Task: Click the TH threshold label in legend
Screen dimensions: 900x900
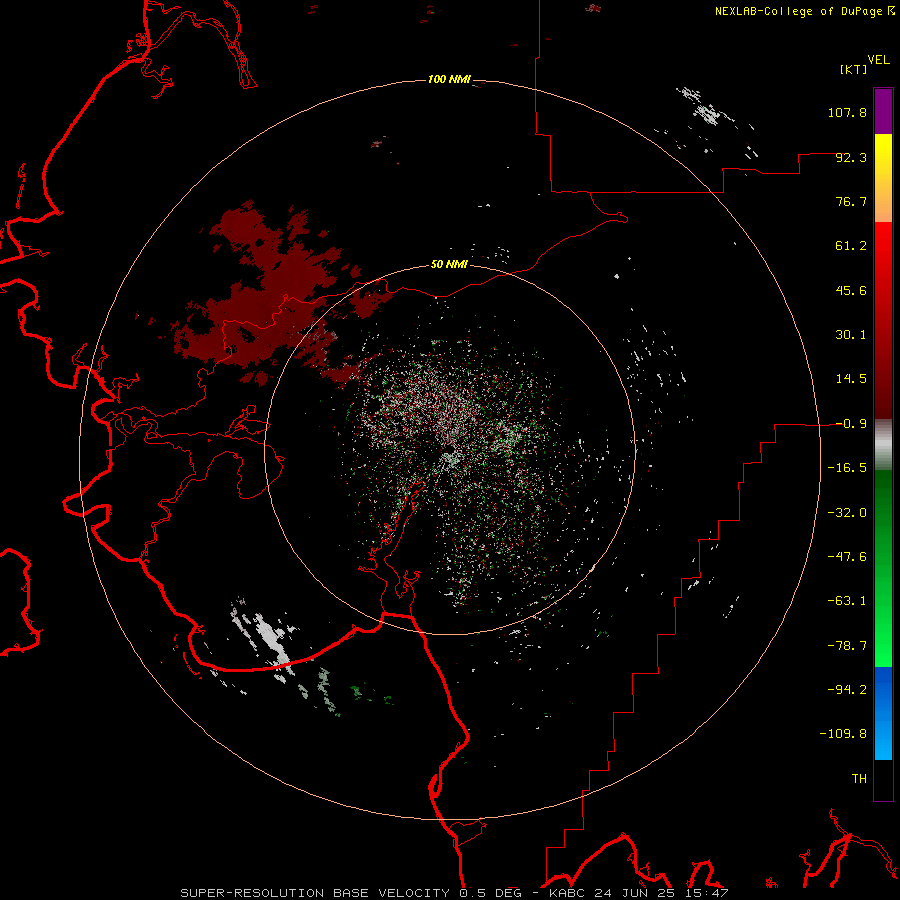Action: [x=859, y=778]
